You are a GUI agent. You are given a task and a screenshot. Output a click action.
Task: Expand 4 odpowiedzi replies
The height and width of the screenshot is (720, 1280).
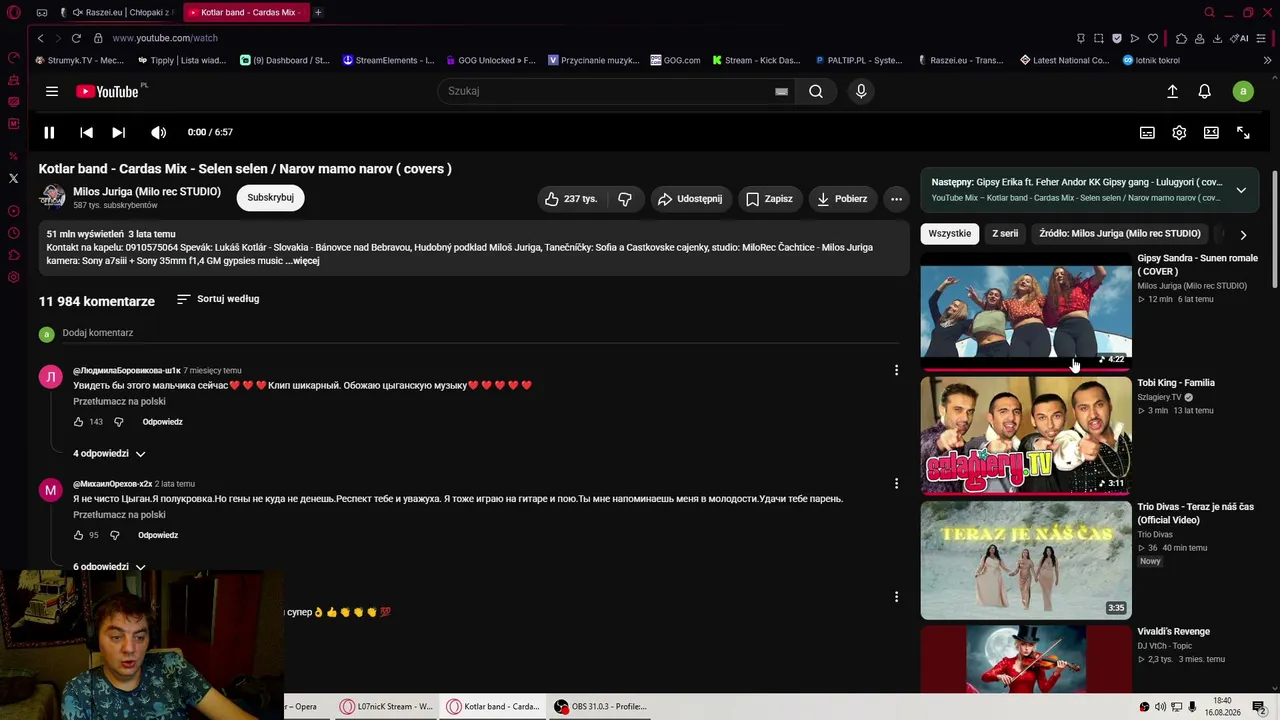(x=109, y=454)
